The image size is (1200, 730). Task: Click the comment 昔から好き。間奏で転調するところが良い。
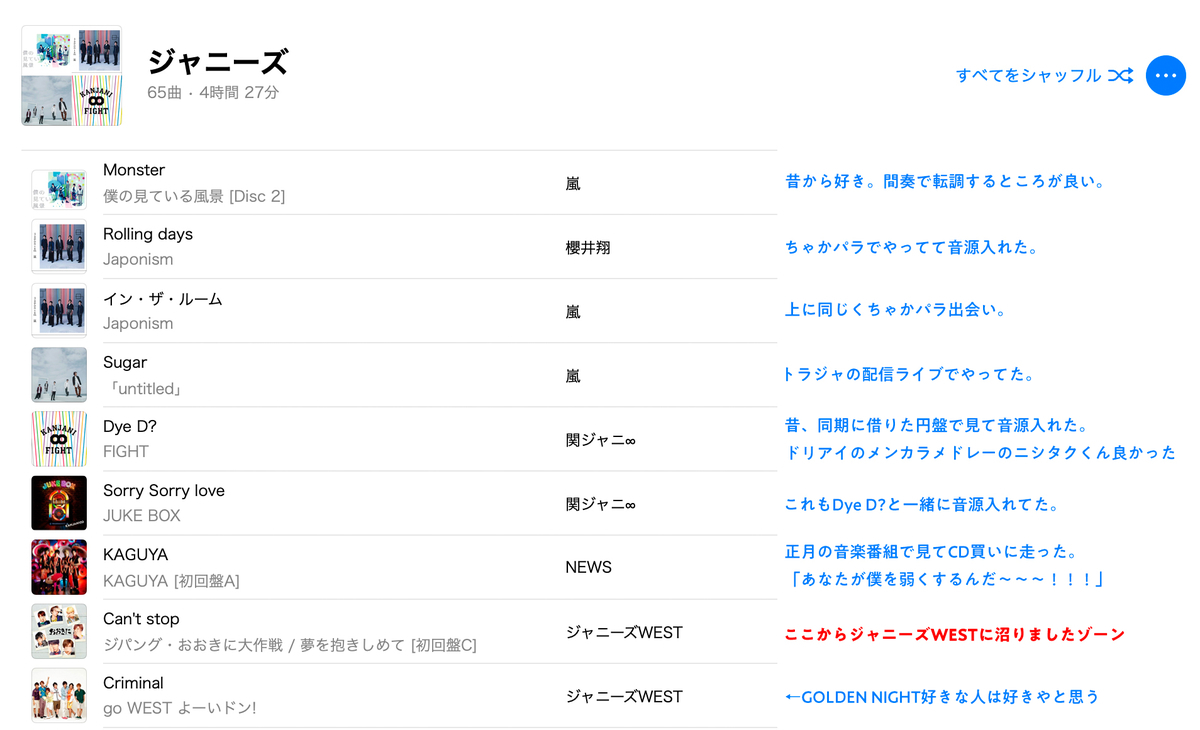click(945, 181)
